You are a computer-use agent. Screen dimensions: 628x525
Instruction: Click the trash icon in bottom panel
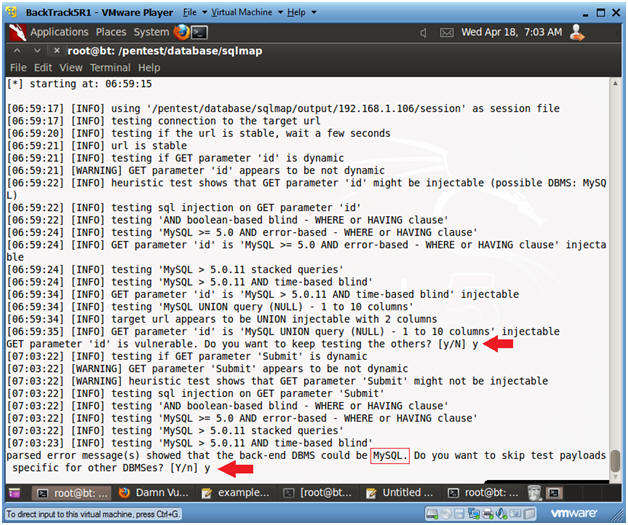pos(534,493)
